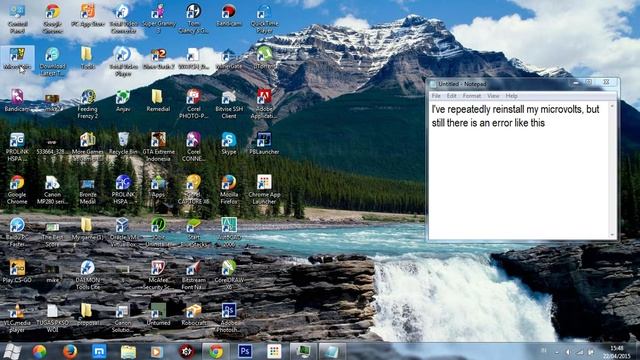
Task: Launch Feeding Frenzy 2 from the desktop
Action: [x=88, y=104]
